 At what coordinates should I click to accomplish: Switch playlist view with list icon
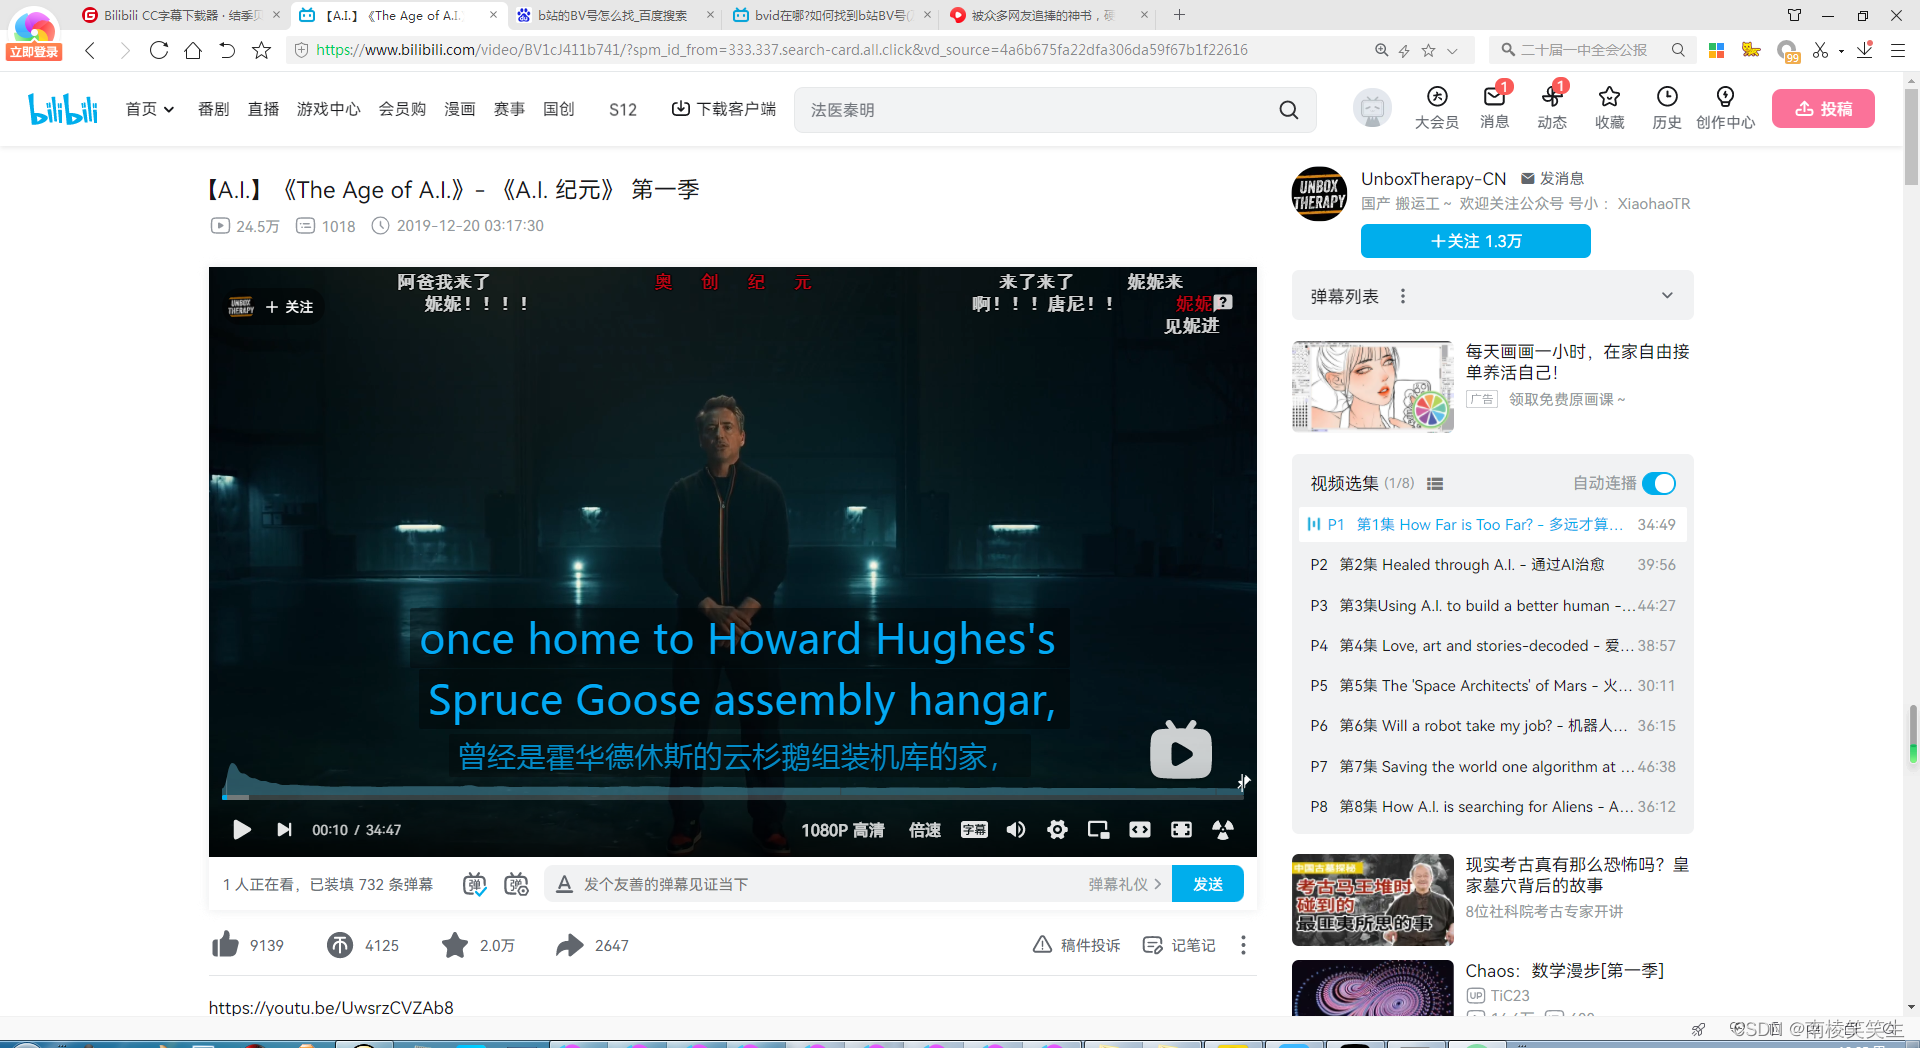[1435, 484]
